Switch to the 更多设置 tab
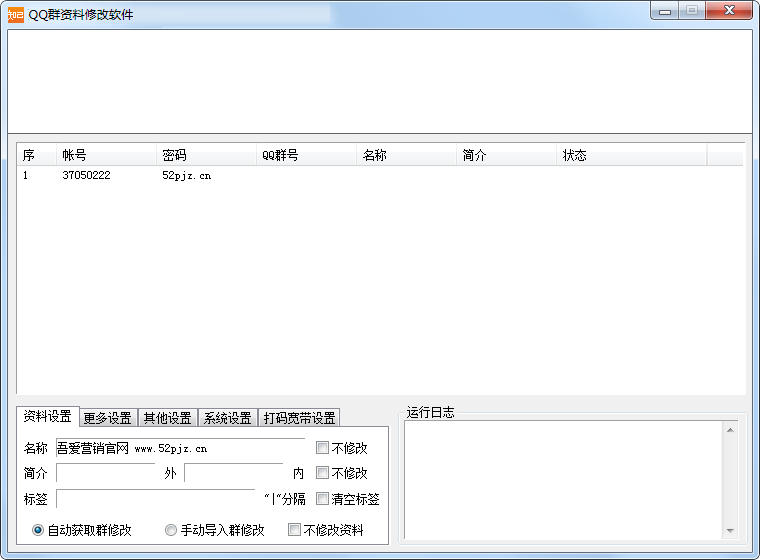Screen dimensions: 760x560 pos(107,418)
